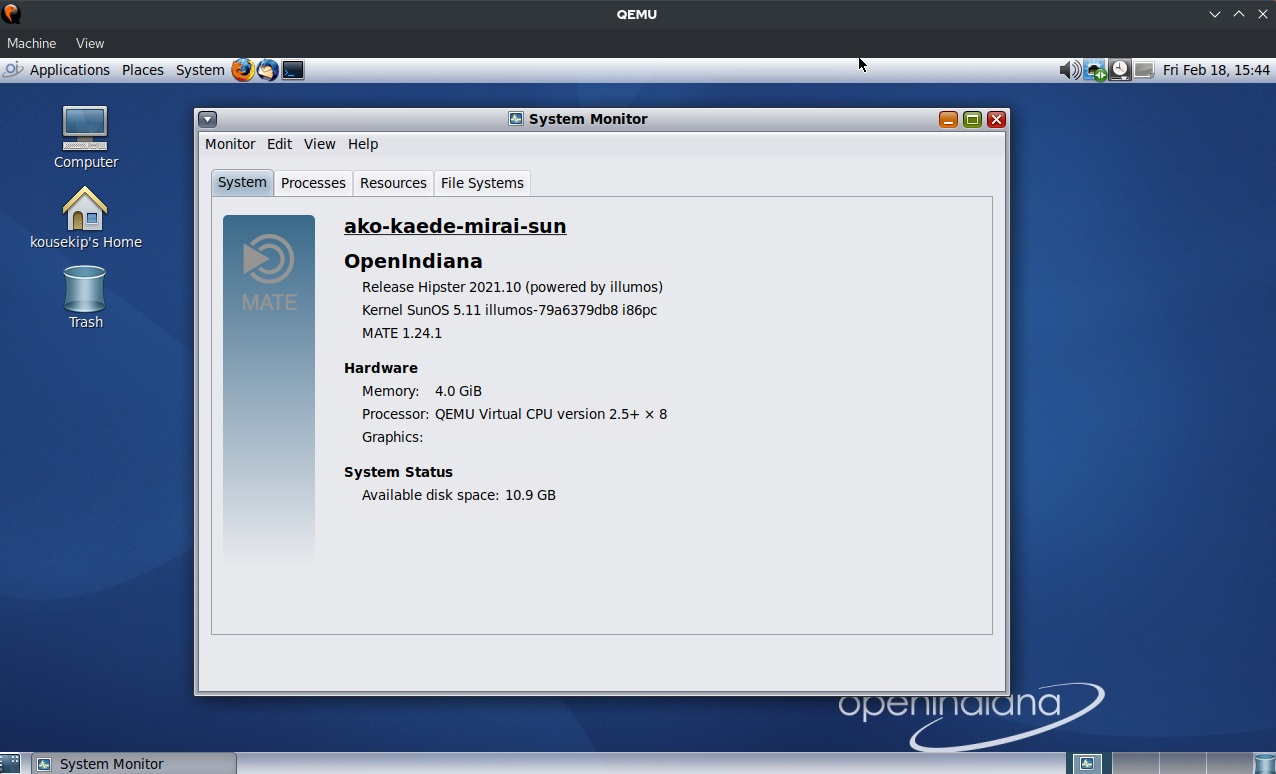This screenshot has height=774, width=1276.
Task: Click the System Monitor taskbar button
Action: click(x=134, y=764)
